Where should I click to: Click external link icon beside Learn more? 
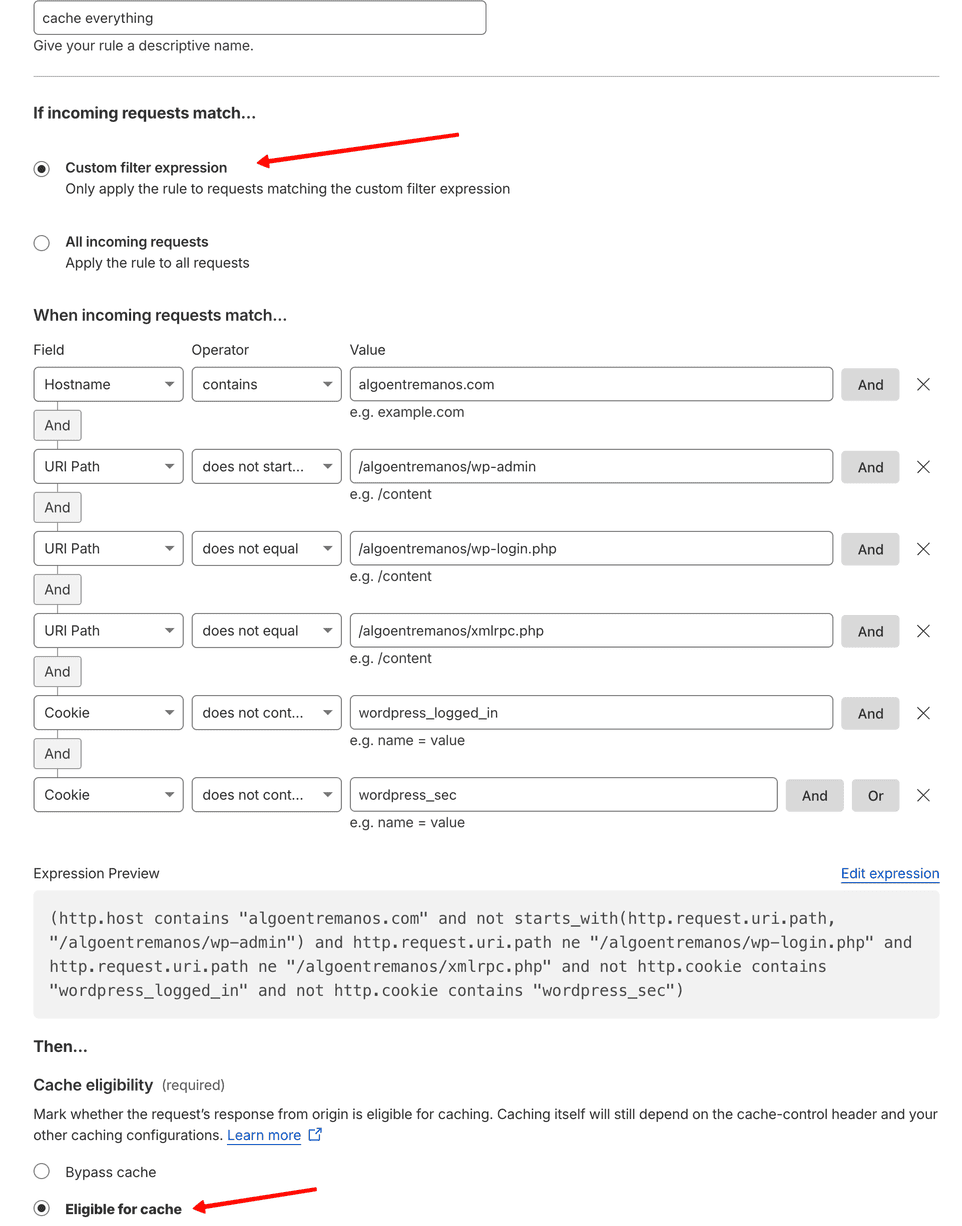315,1135
